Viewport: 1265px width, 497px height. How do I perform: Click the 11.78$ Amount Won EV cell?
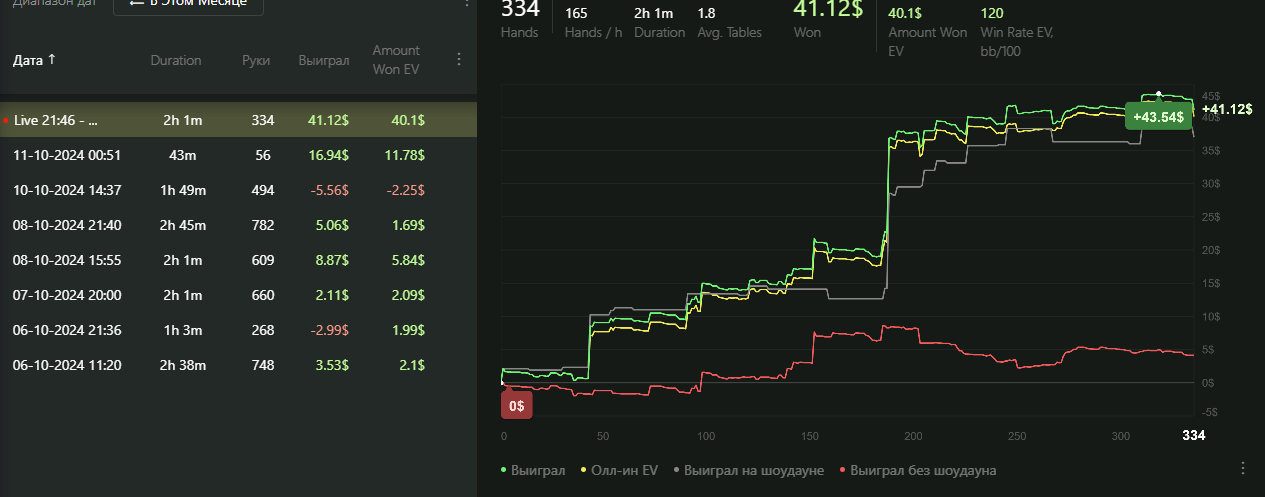[x=404, y=155]
